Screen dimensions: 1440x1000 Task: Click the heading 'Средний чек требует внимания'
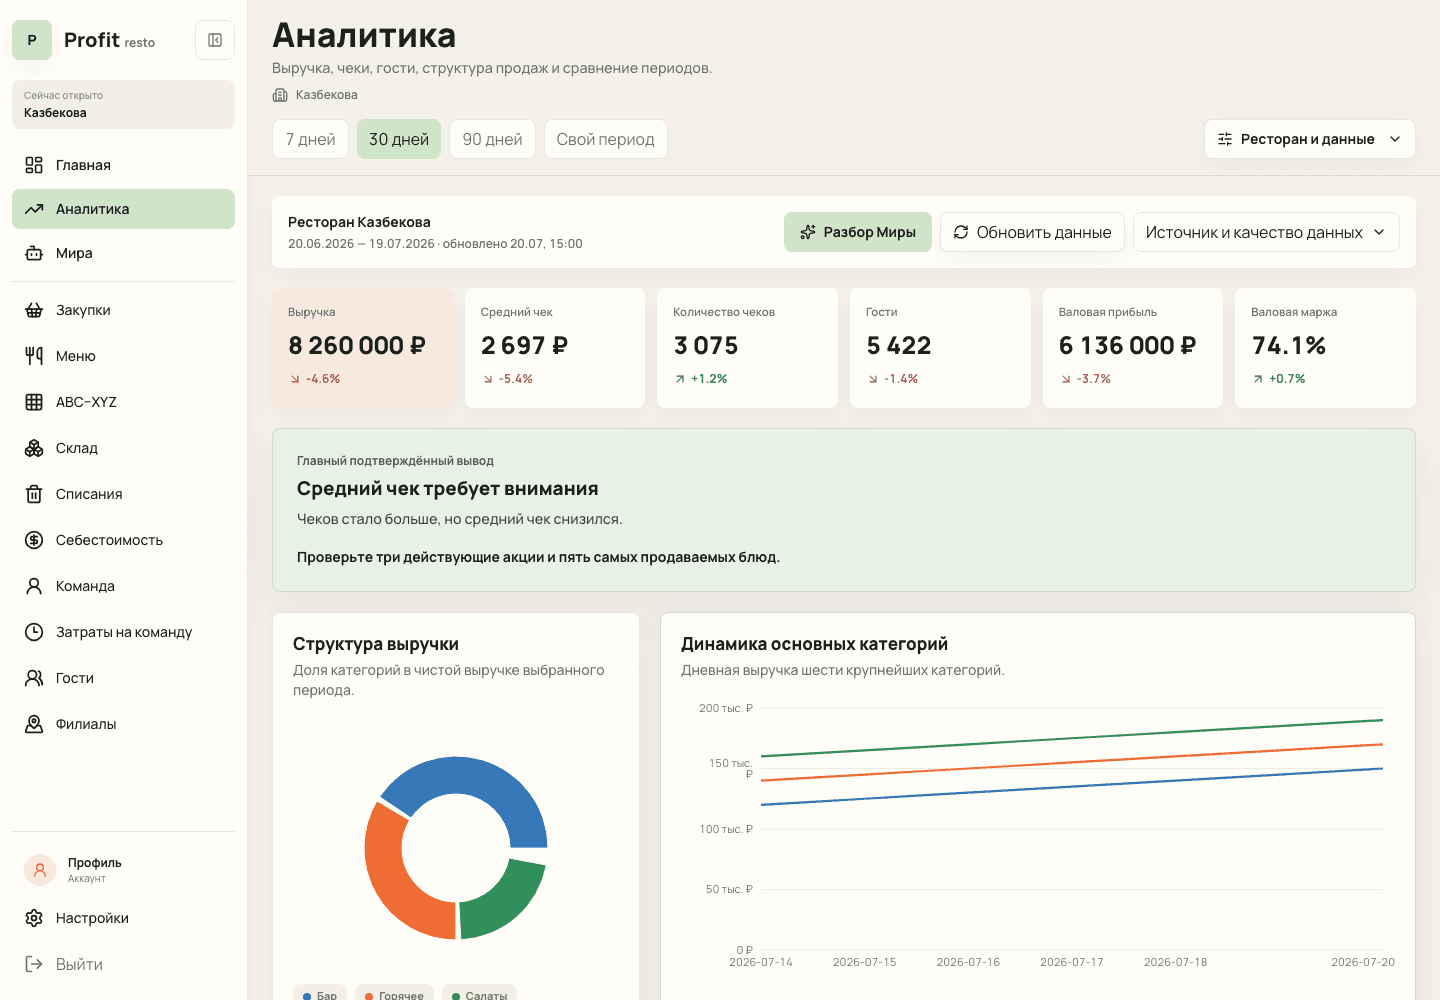[448, 489]
